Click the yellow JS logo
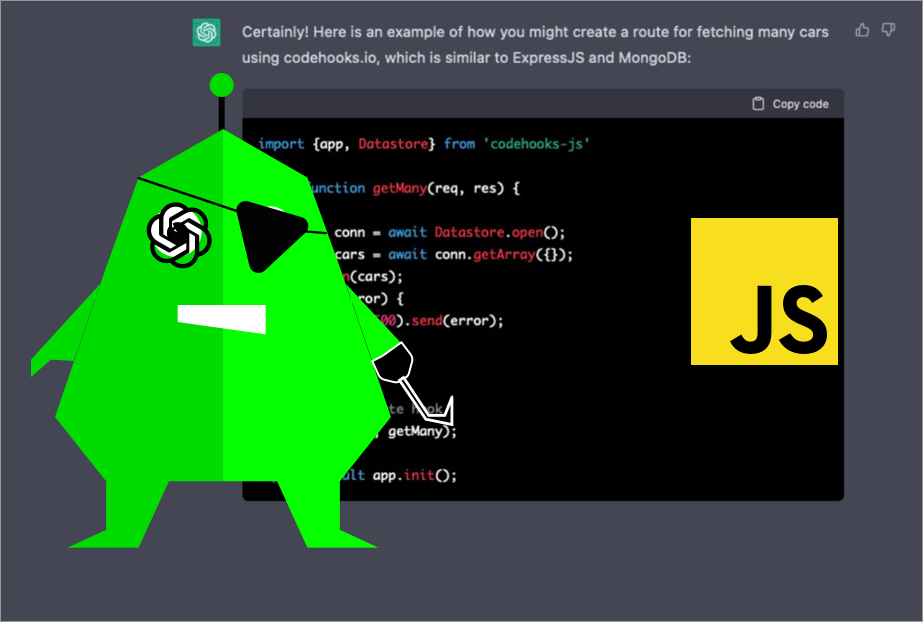The height and width of the screenshot is (622, 923). [764, 291]
